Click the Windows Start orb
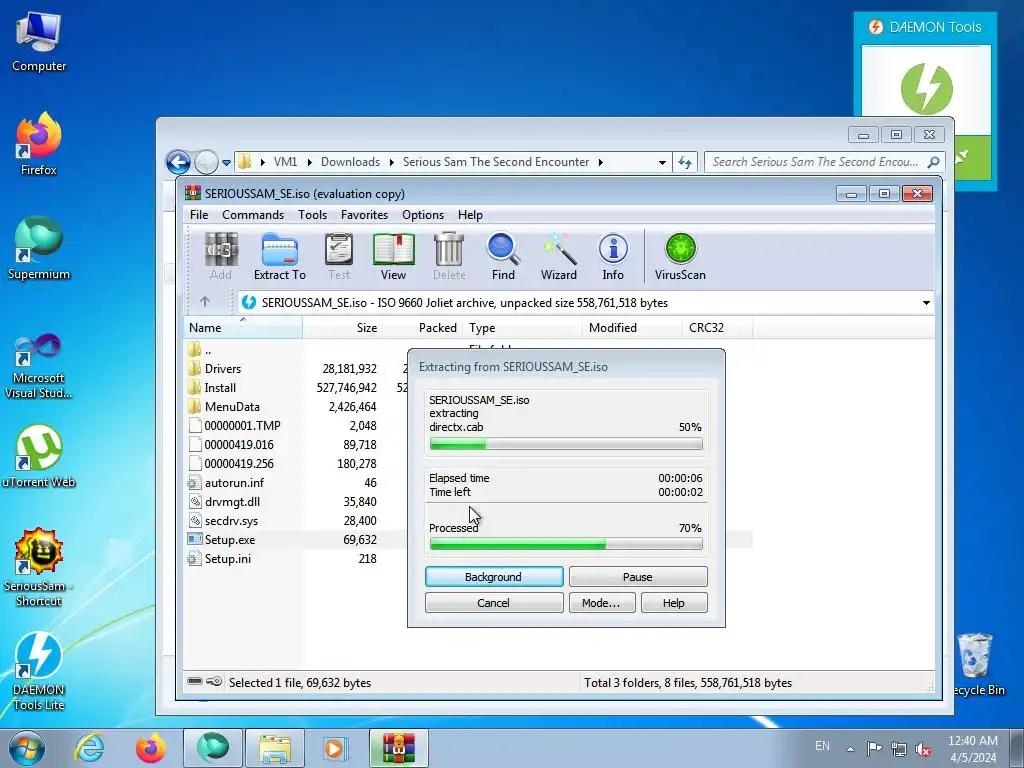 (x=27, y=748)
